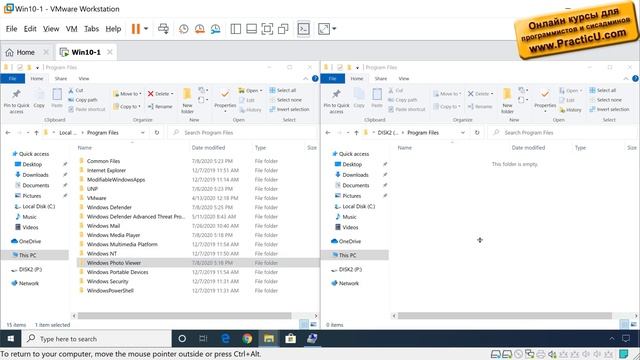Toggle the VMware library sidebar icon
The width and height of the screenshot is (640, 360).
coord(236,29)
